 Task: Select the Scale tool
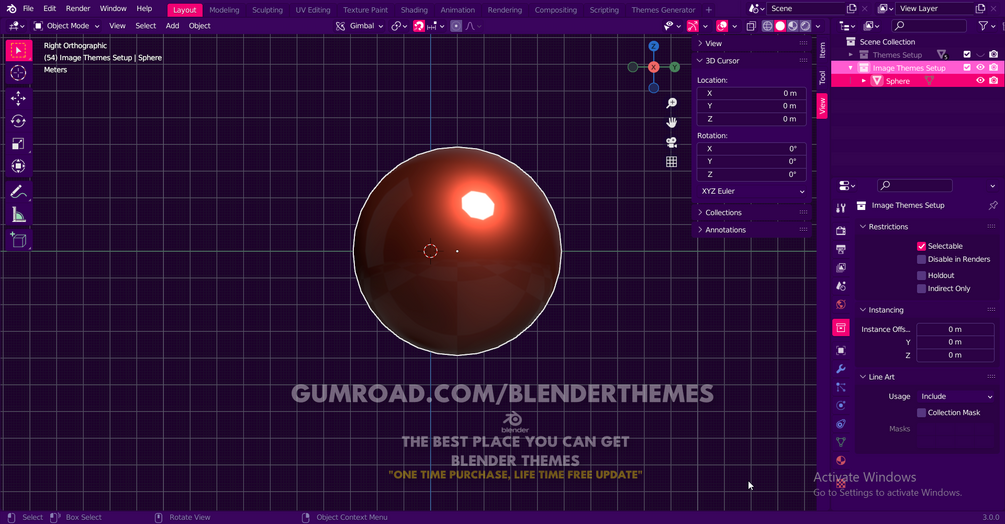click(x=19, y=143)
